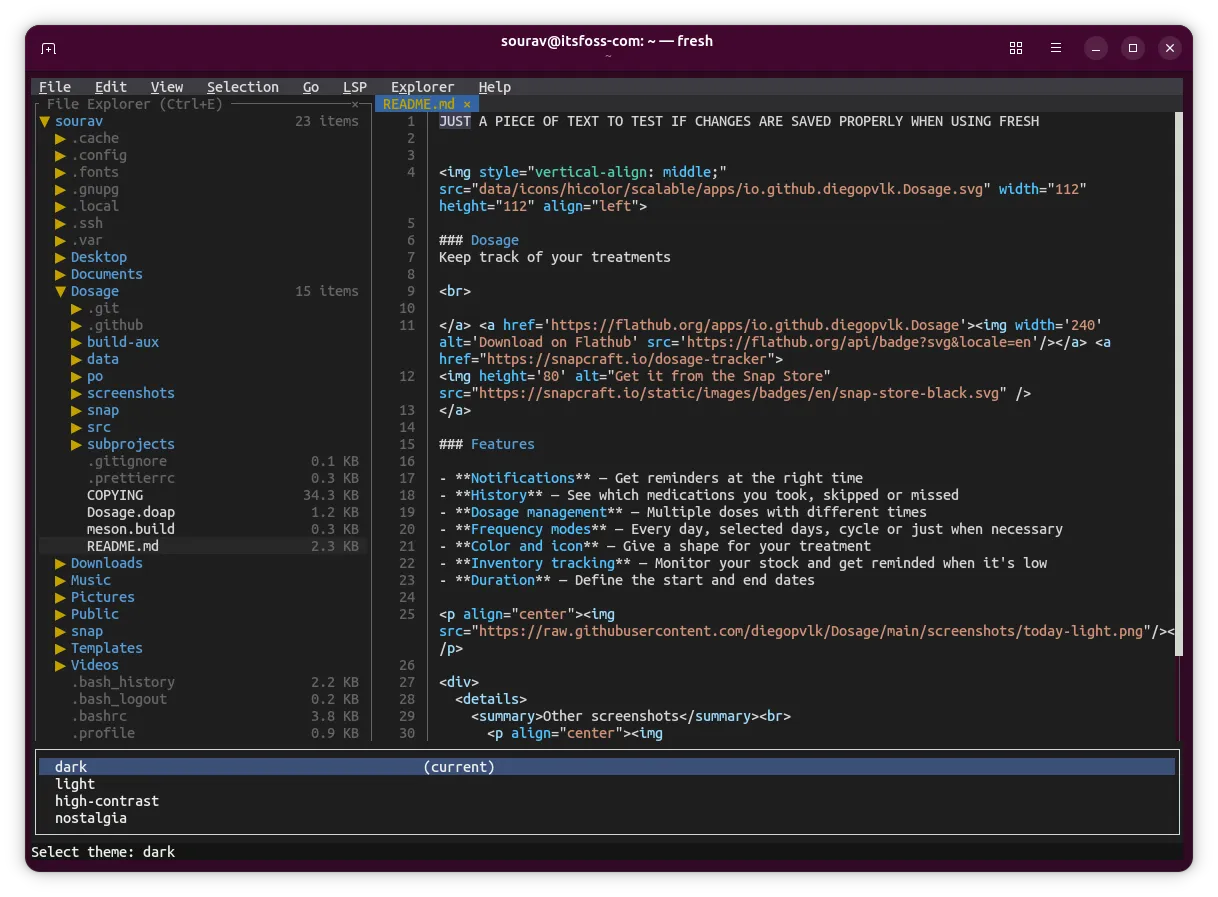Screen dimensions: 1218x897
Task: Close the File Explorer panel
Action: tap(355, 104)
